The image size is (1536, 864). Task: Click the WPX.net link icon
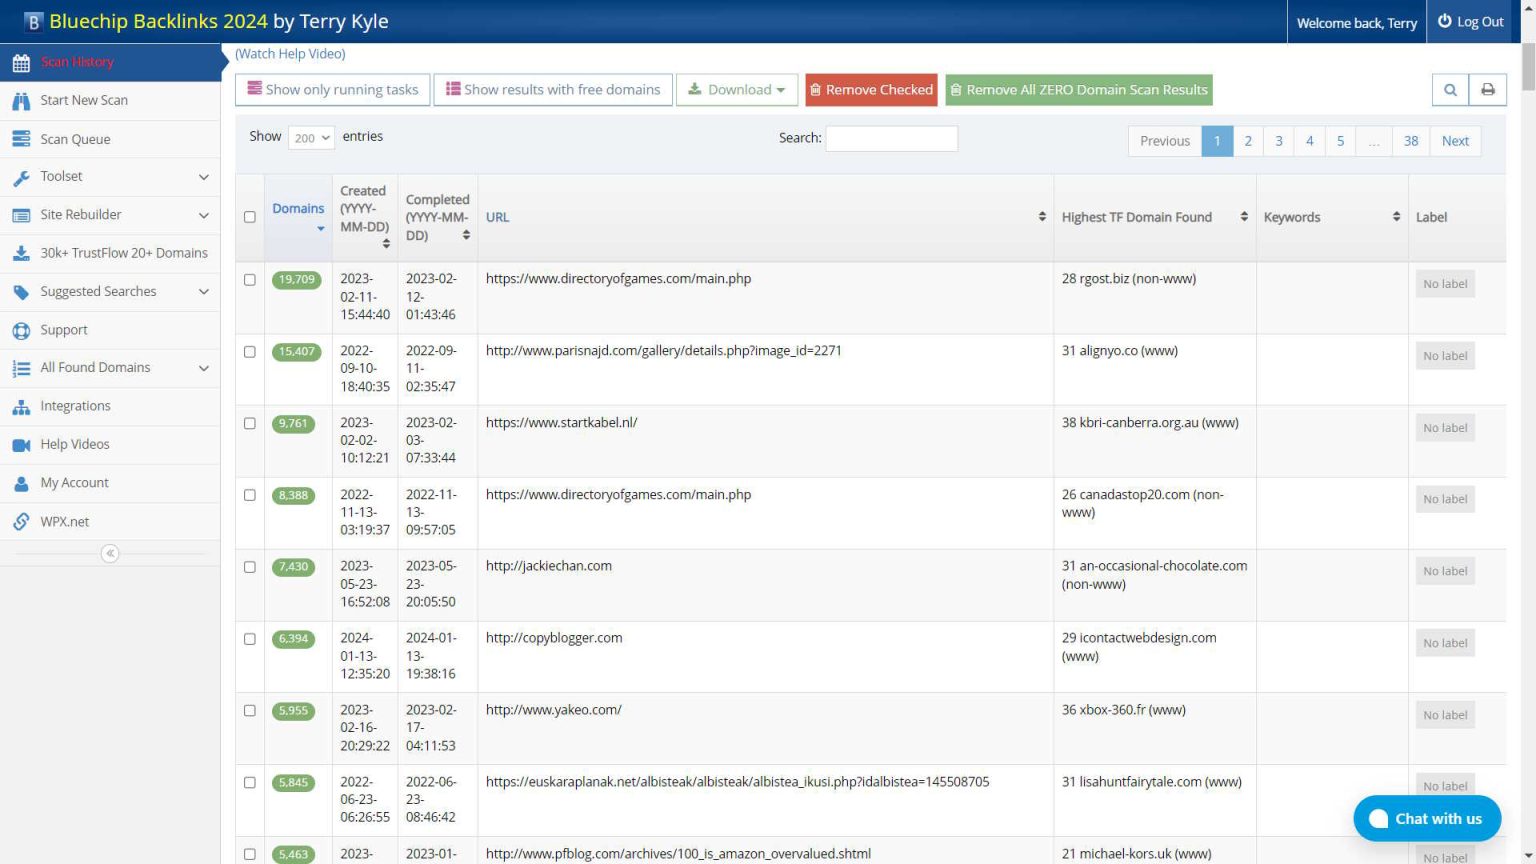[x=21, y=522]
